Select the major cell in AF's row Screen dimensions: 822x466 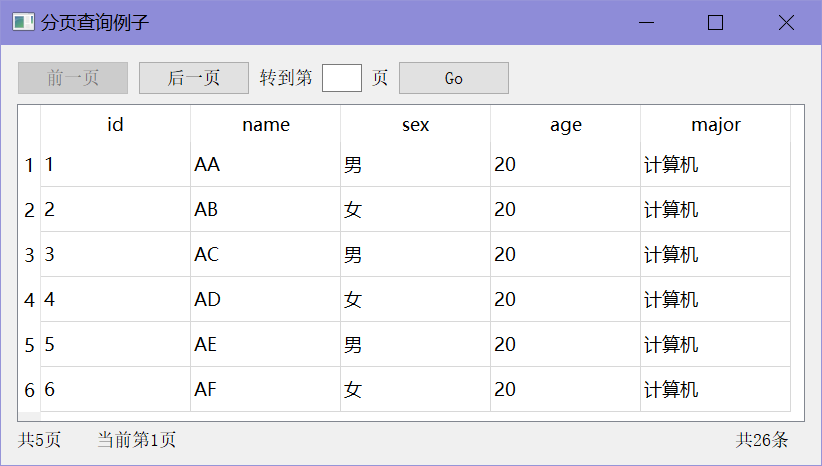click(x=716, y=389)
